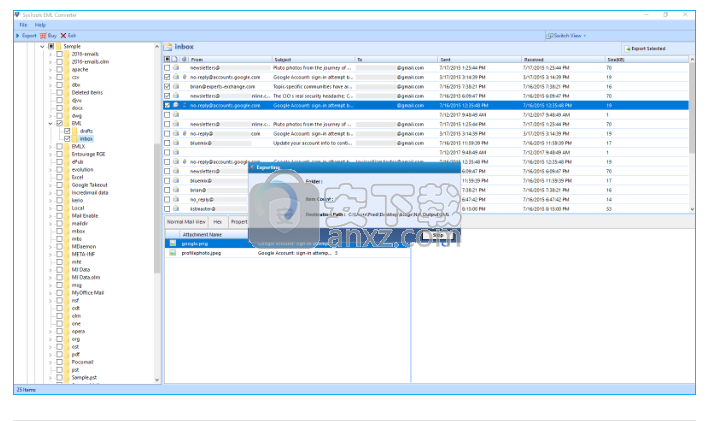The width and height of the screenshot is (714, 421).
Task: Toggle the select-all checkbox in mail header
Action: click(167, 59)
